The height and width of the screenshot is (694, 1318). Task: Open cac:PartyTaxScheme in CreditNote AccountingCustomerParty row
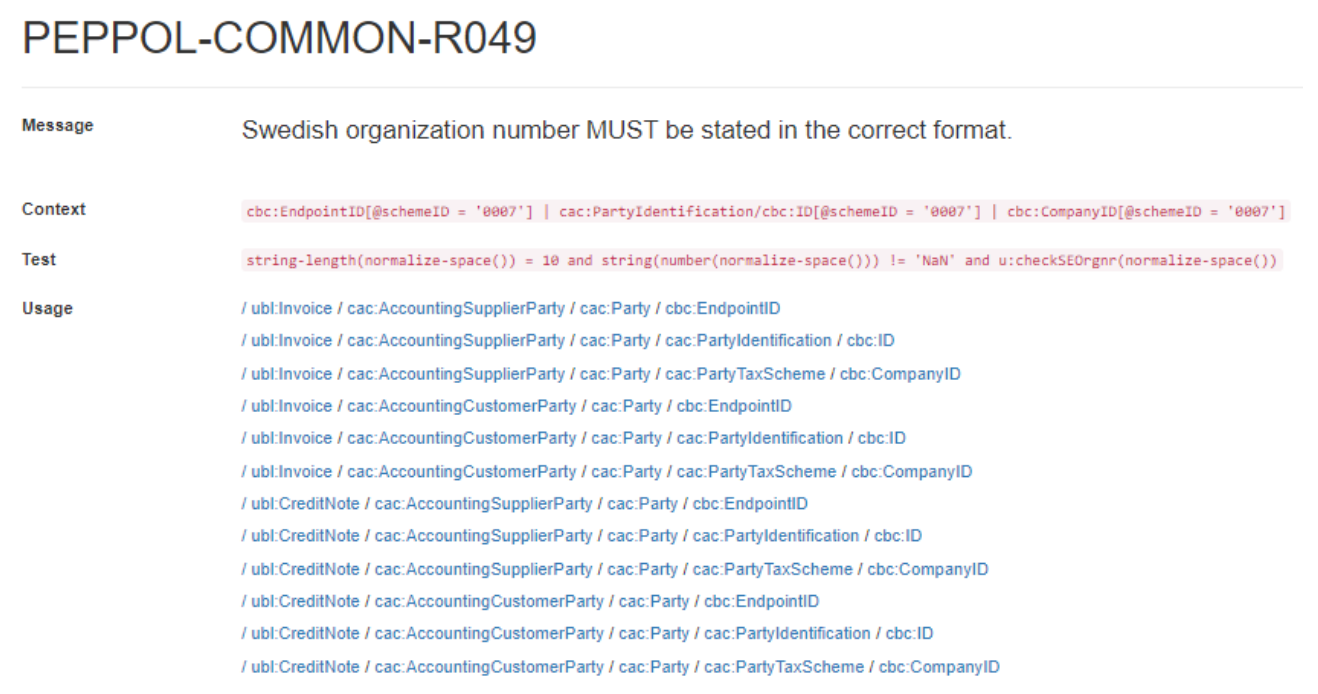(x=784, y=667)
